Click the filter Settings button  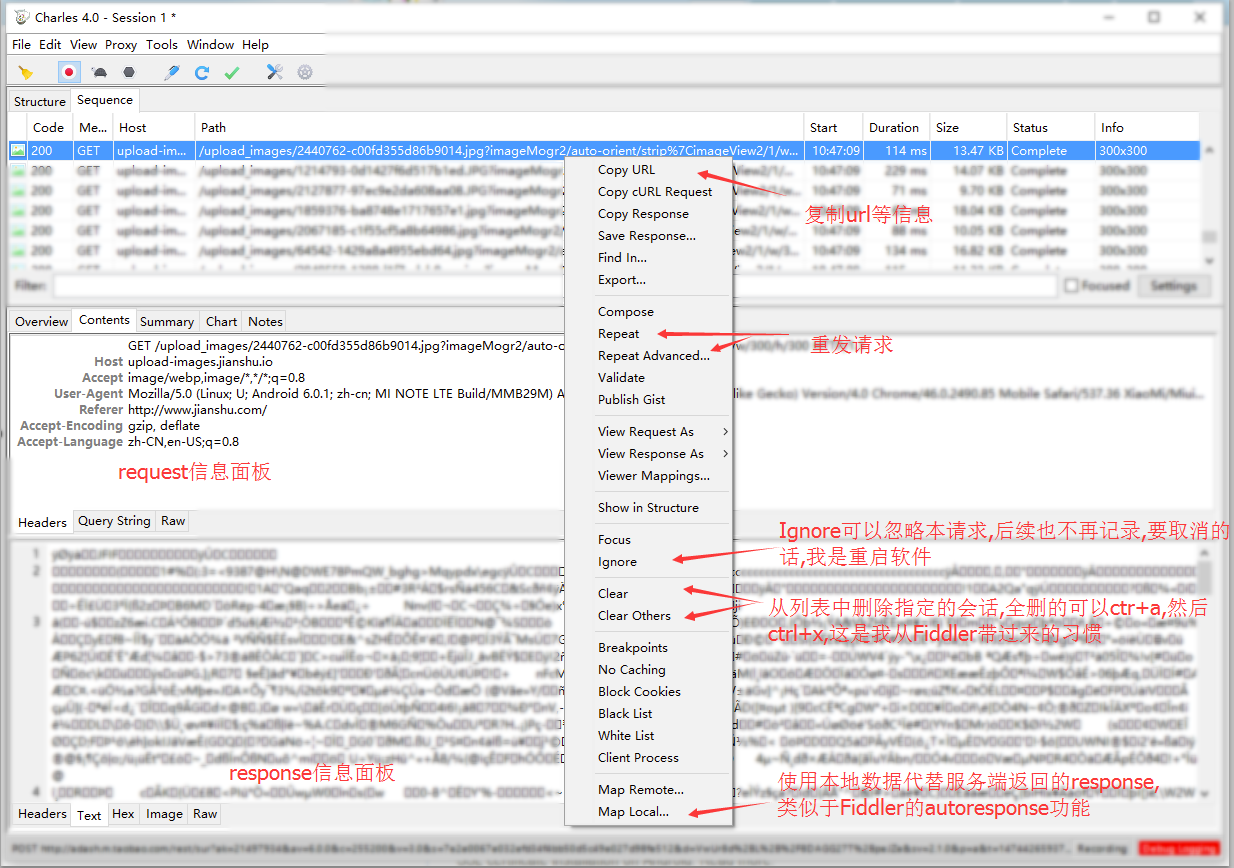click(1173, 286)
